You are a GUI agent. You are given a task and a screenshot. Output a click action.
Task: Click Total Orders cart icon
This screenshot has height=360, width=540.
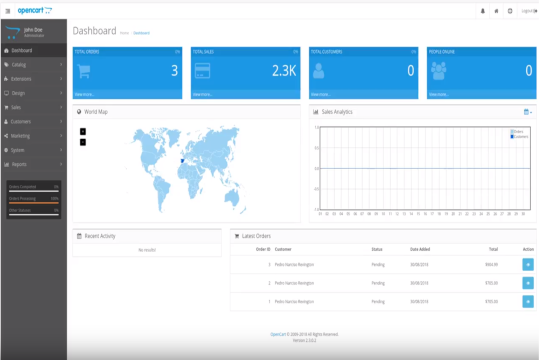click(x=84, y=71)
